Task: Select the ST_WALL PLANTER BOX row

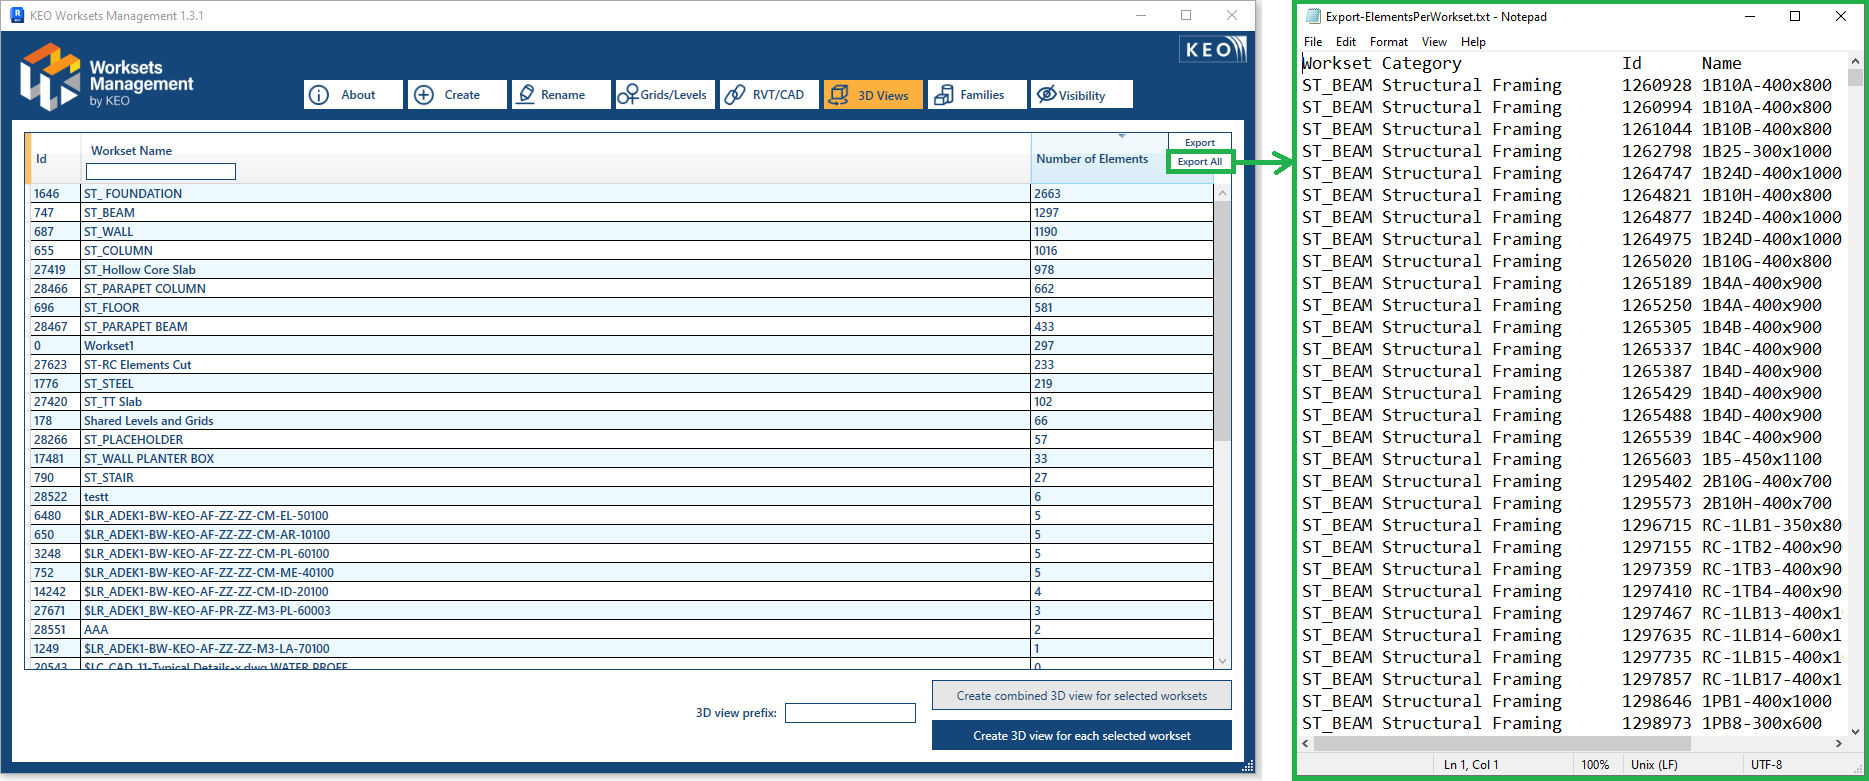Action: pyautogui.click(x=621, y=459)
